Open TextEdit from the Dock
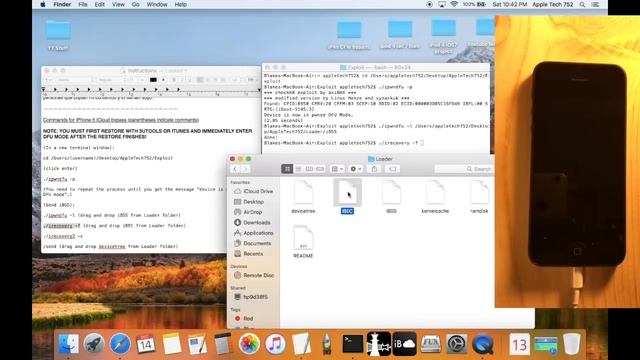Viewport: 640px width, 360px height. click(301, 344)
